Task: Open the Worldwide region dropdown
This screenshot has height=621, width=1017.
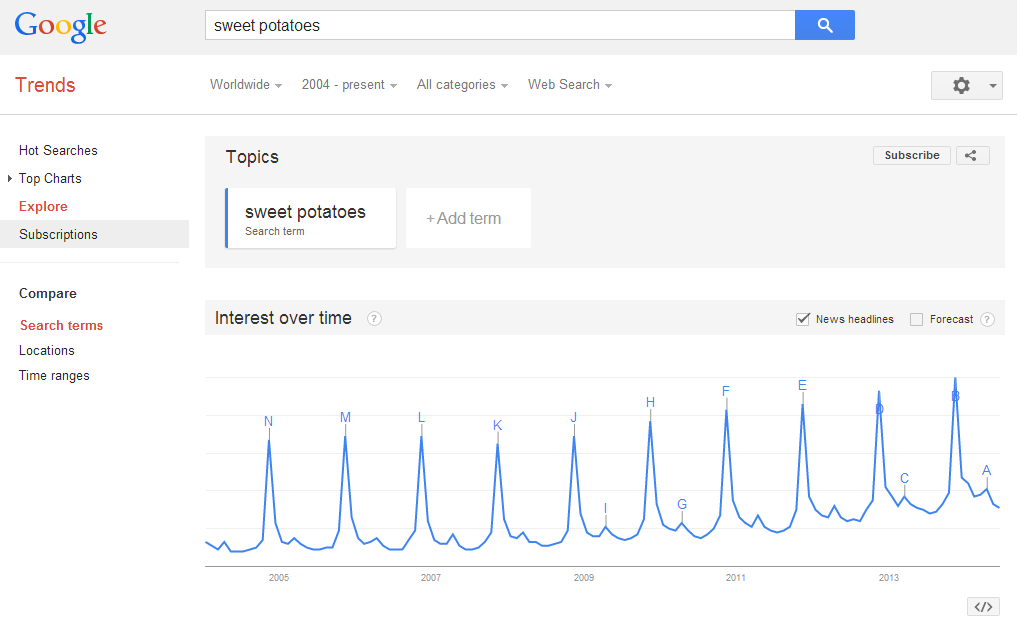Action: (245, 85)
